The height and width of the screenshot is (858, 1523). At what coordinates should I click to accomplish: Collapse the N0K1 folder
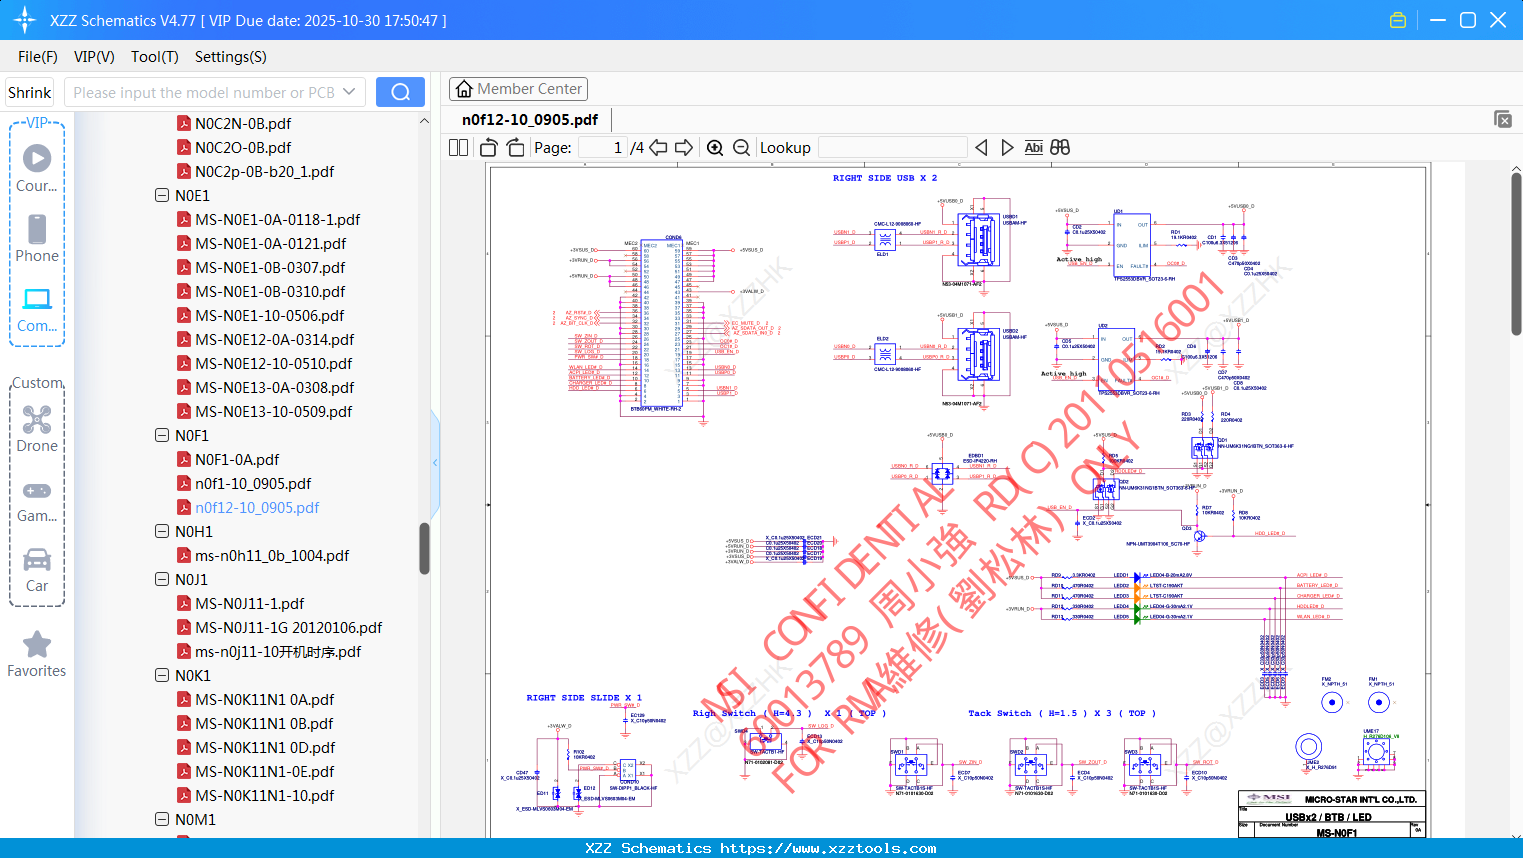[x=162, y=675]
